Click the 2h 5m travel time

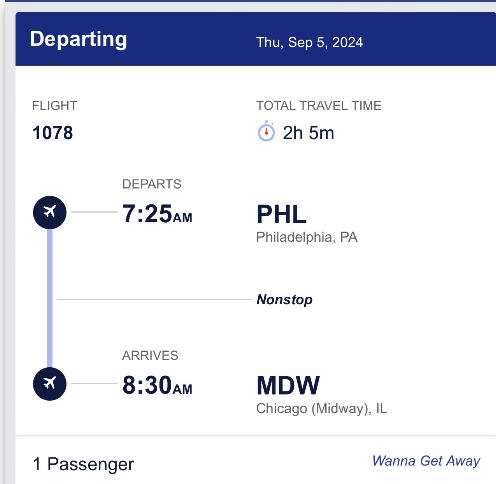tap(308, 133)
